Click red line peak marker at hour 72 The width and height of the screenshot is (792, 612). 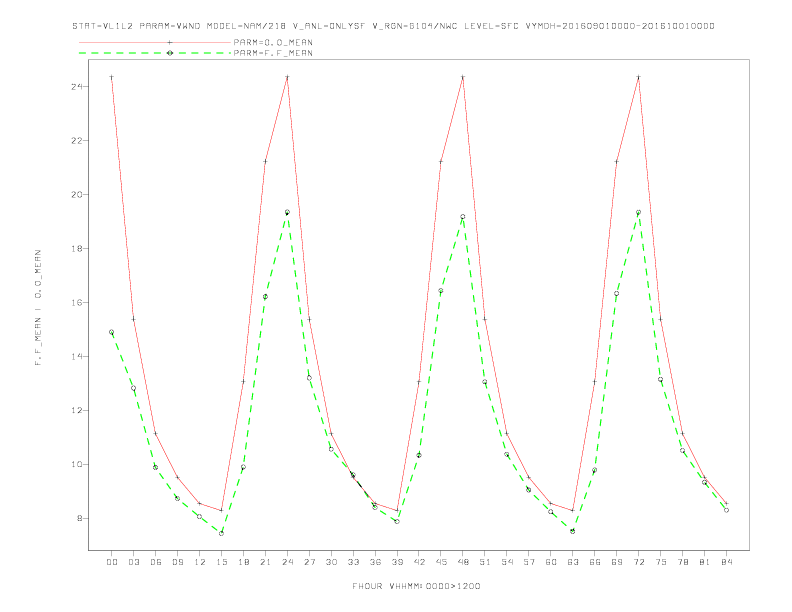coord(638,77)
